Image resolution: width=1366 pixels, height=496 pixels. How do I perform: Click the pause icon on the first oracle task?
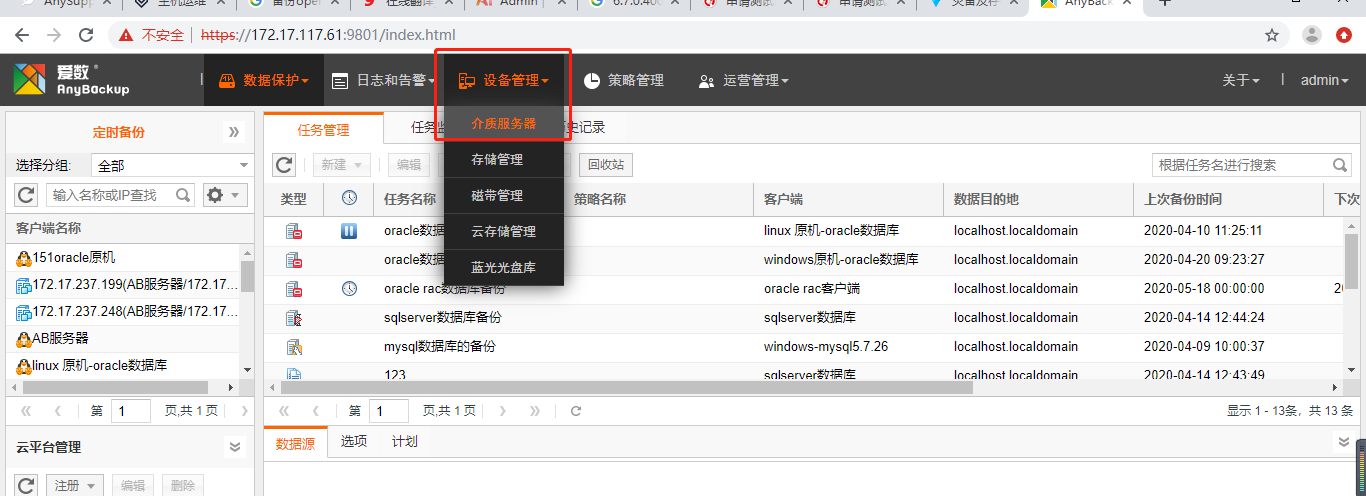349,231
